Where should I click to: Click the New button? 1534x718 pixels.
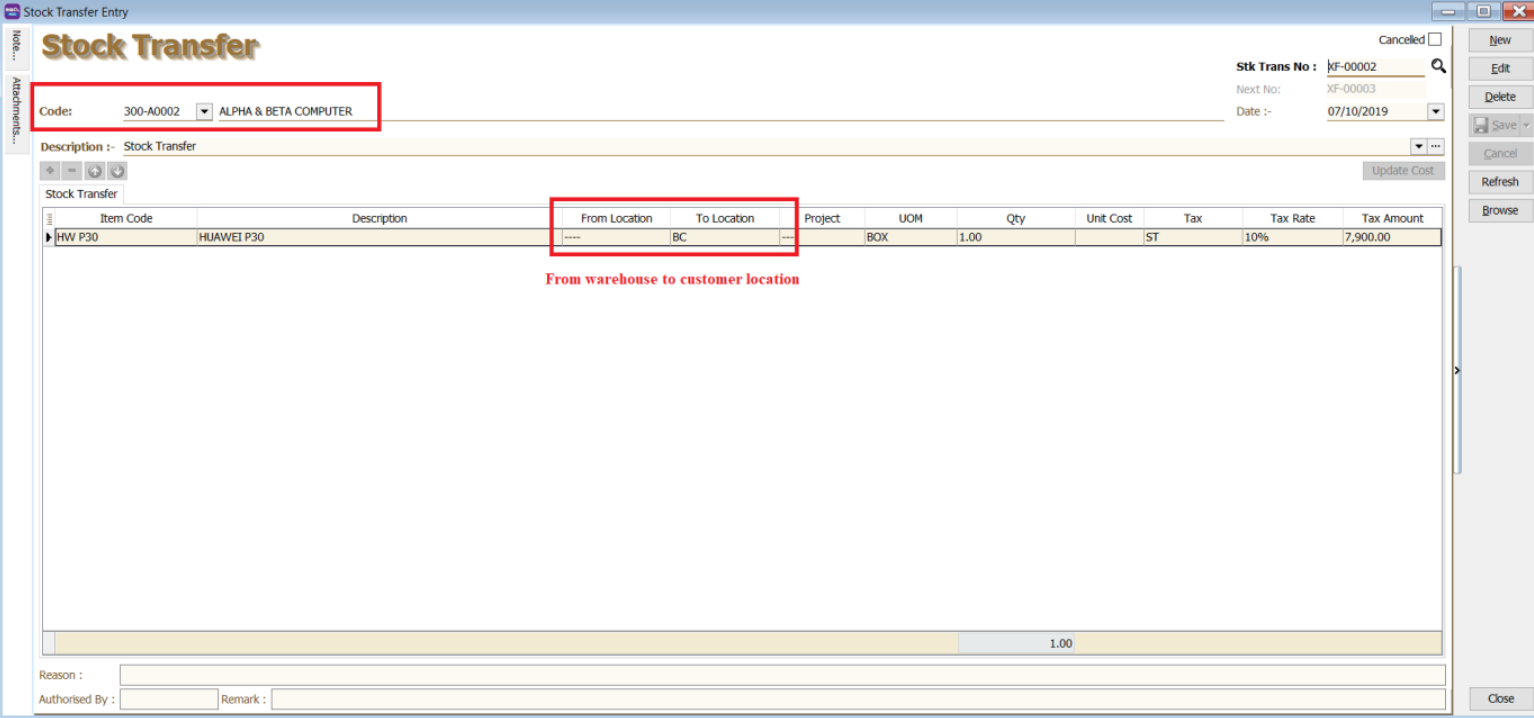point(1499,40)
